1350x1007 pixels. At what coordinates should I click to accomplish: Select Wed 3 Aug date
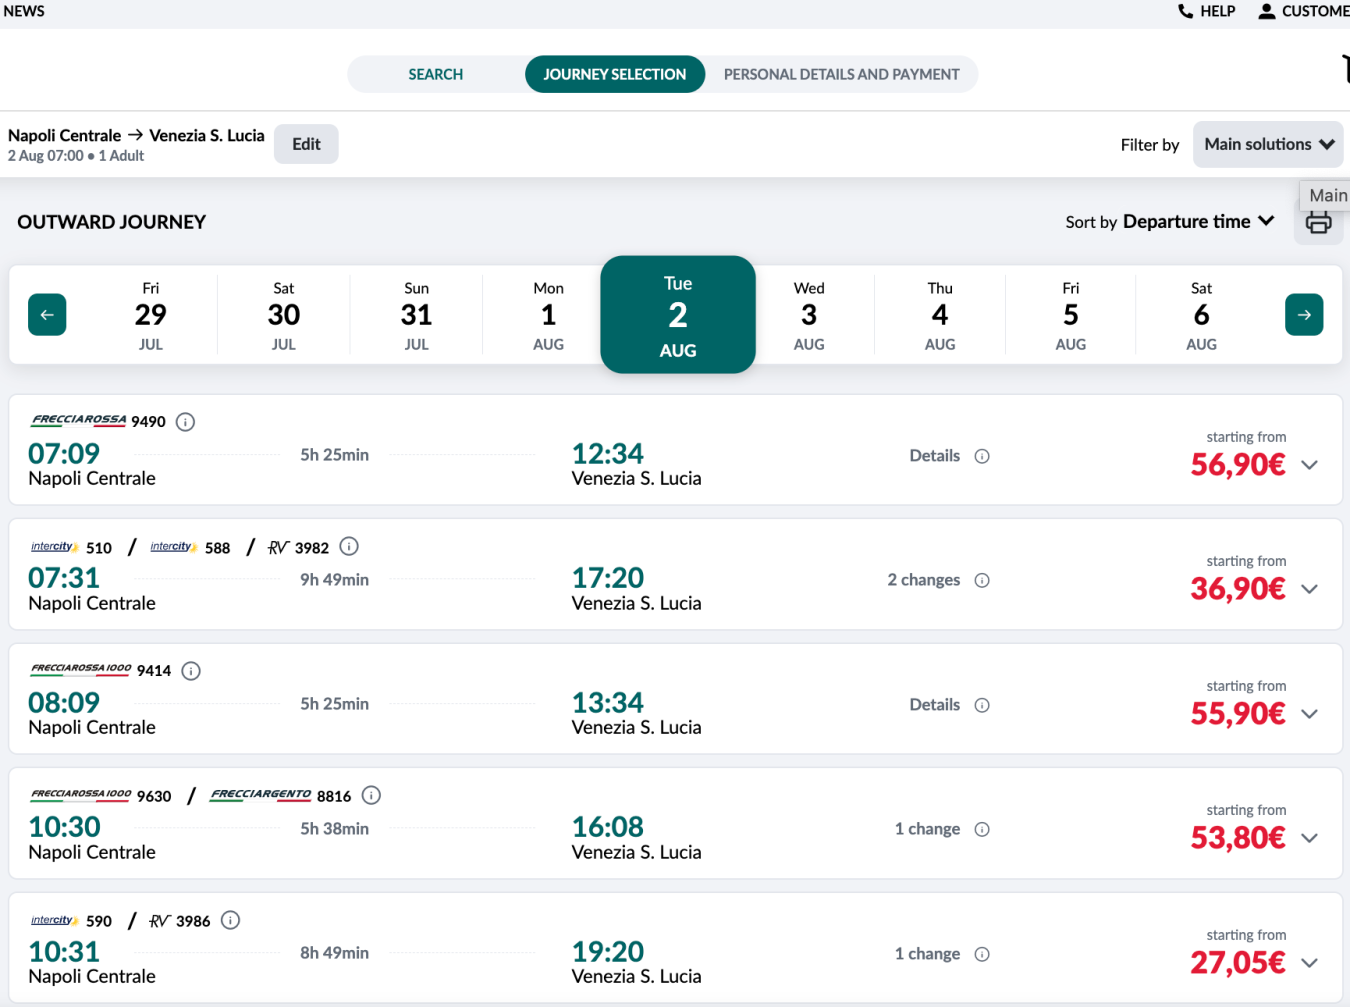click(809, 315)
